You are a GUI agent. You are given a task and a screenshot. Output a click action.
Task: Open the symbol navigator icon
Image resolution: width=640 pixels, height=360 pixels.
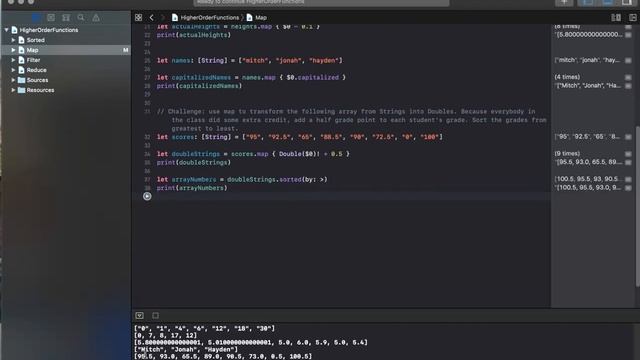[66, 18]
